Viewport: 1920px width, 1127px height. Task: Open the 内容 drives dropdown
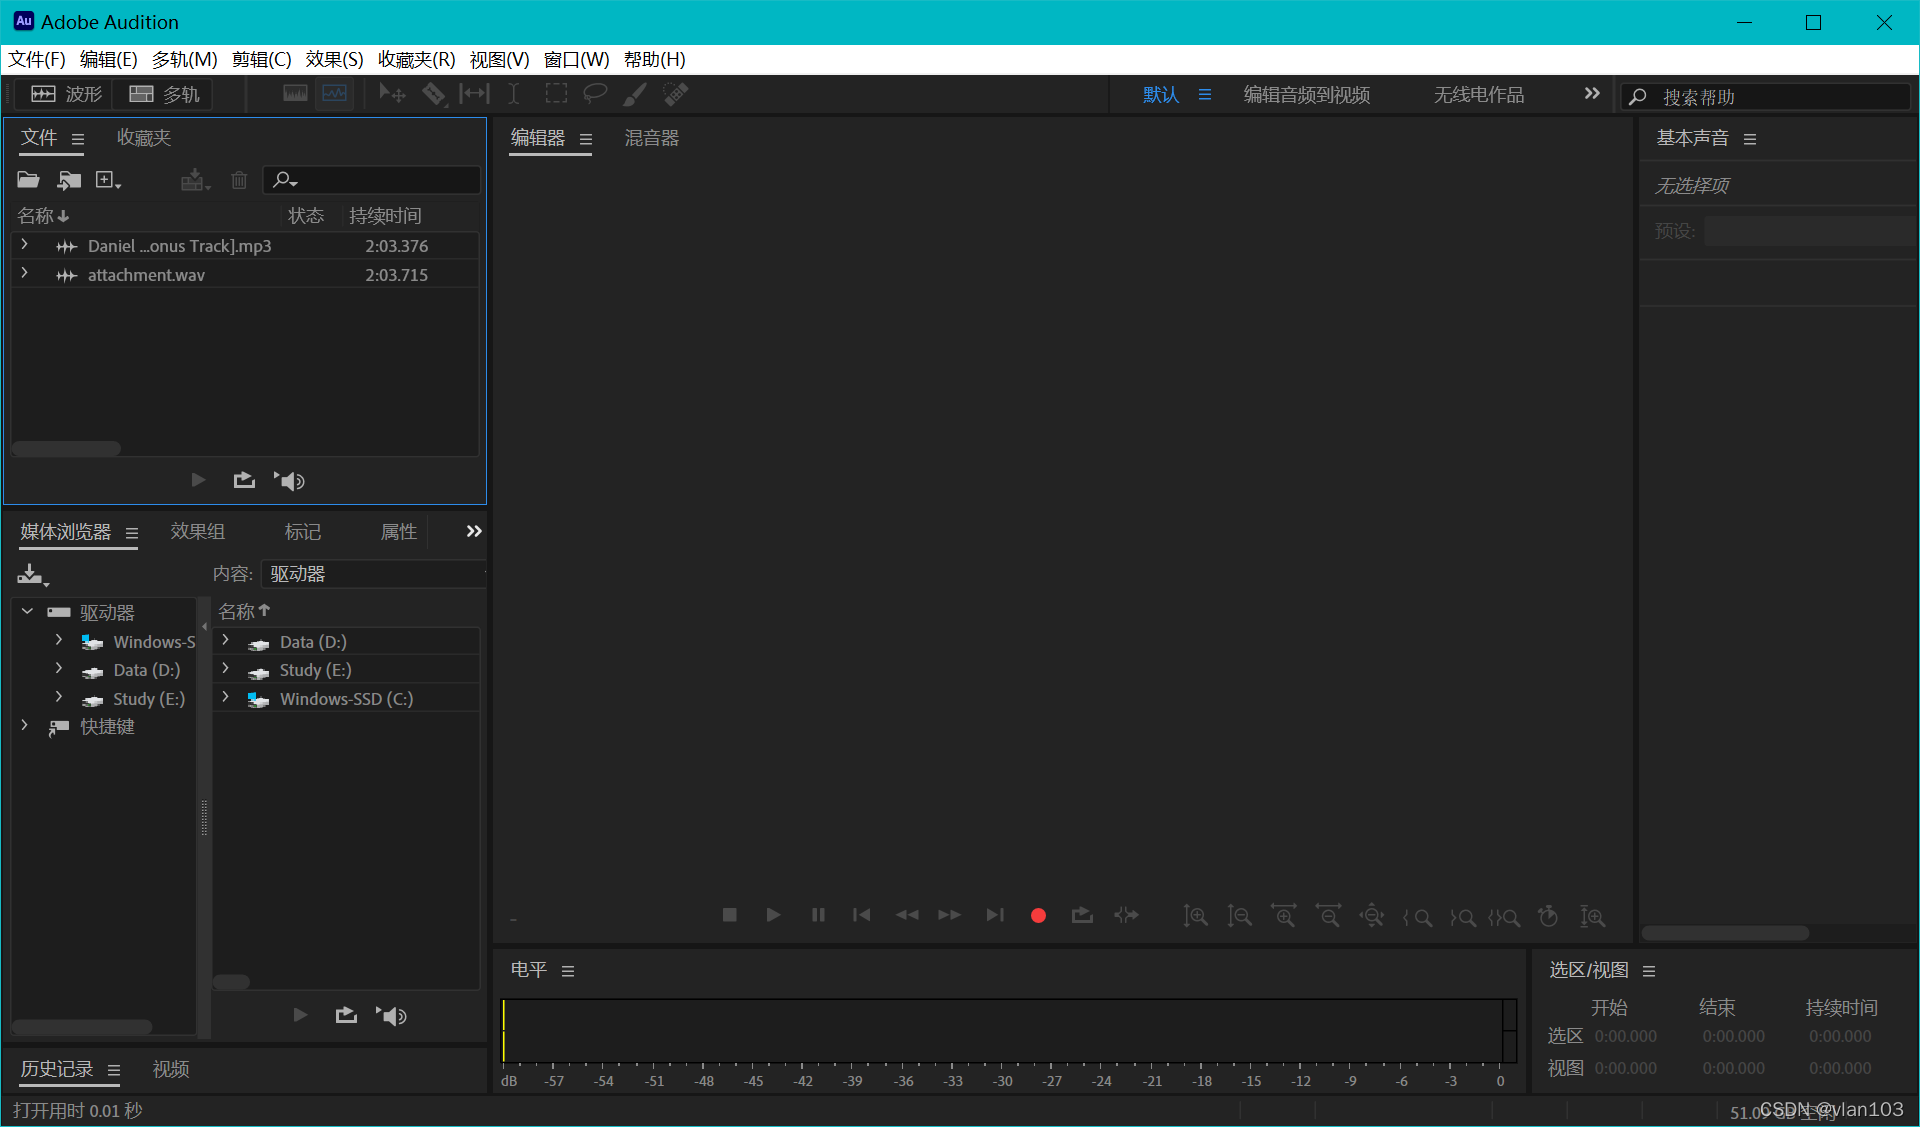coord(372,574)
